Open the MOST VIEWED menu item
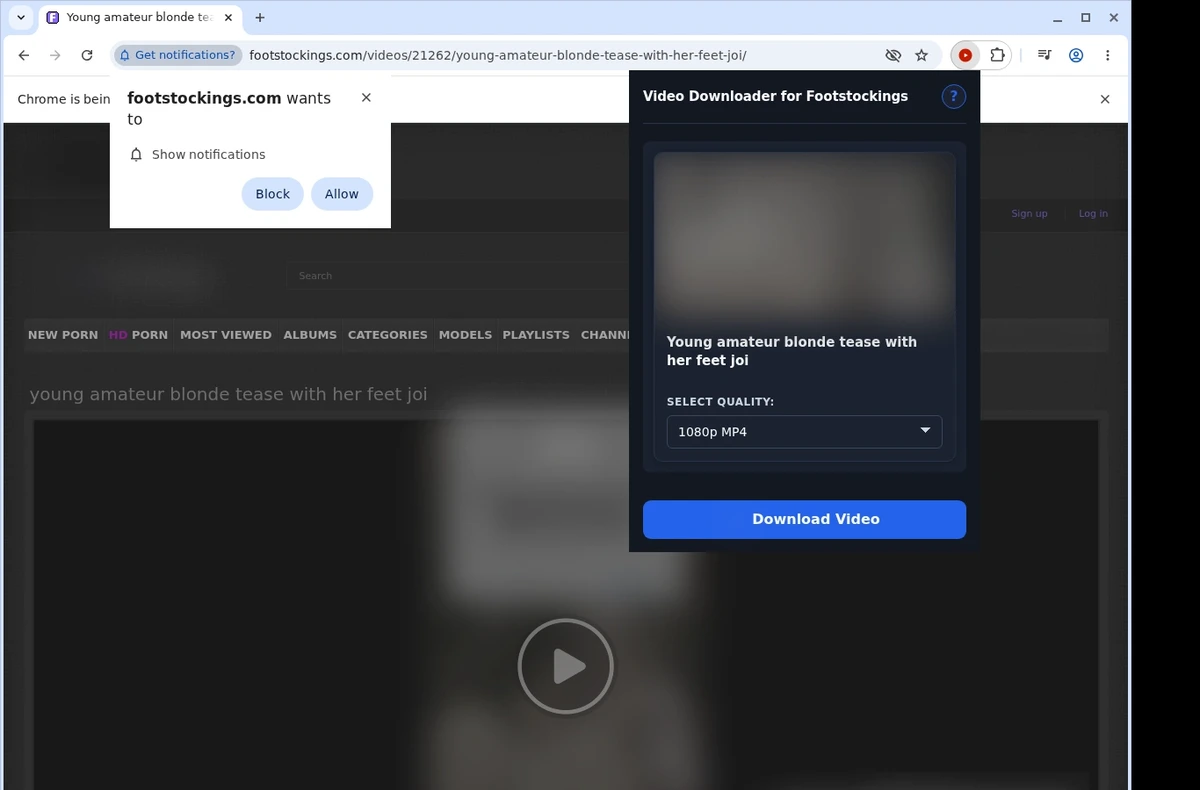The height and width of the screenshot is (790, 1200). click(226, 335)
